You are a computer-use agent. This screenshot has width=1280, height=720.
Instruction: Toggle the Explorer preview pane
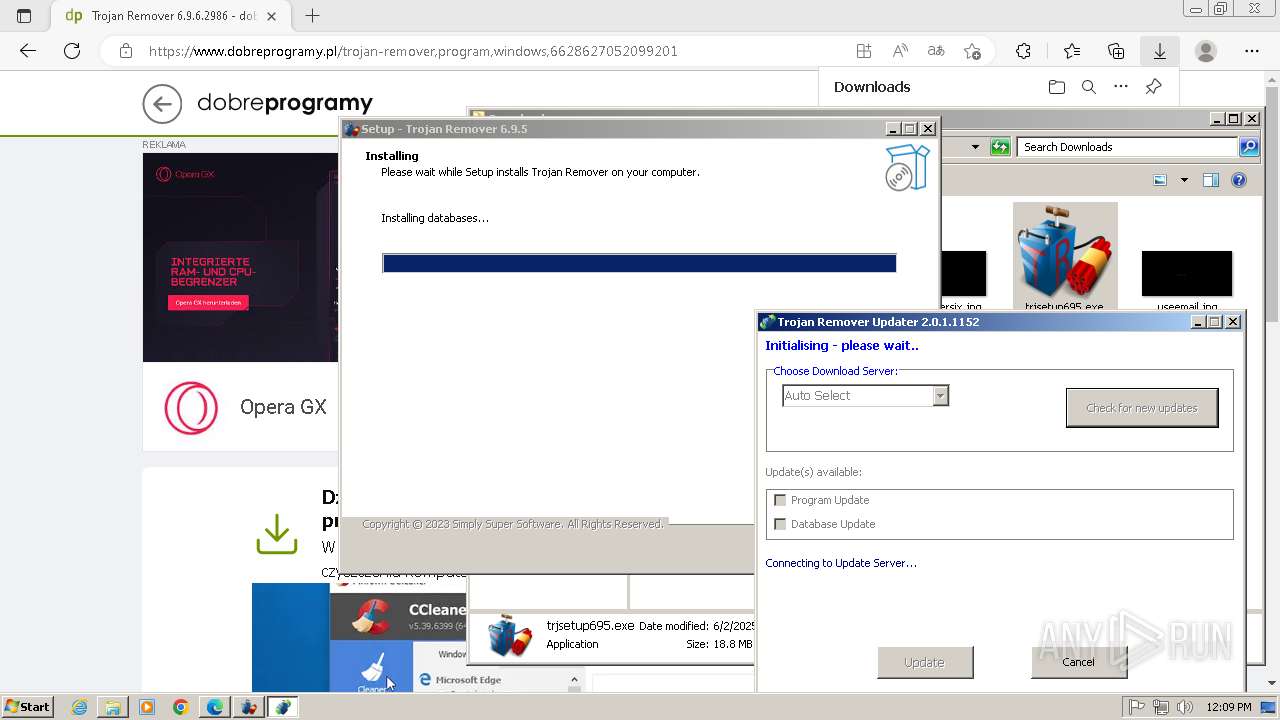[x=1211, y=180]
